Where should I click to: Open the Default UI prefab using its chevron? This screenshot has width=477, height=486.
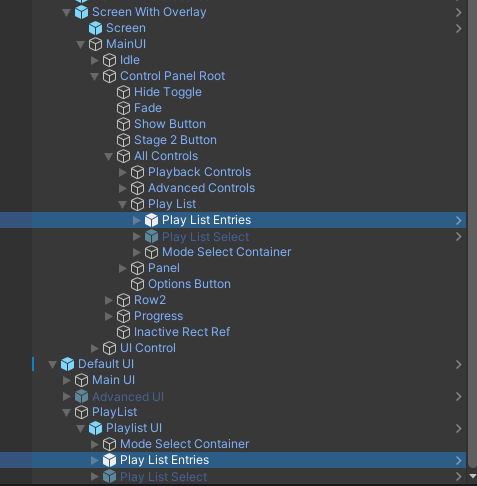coord(459,364)
